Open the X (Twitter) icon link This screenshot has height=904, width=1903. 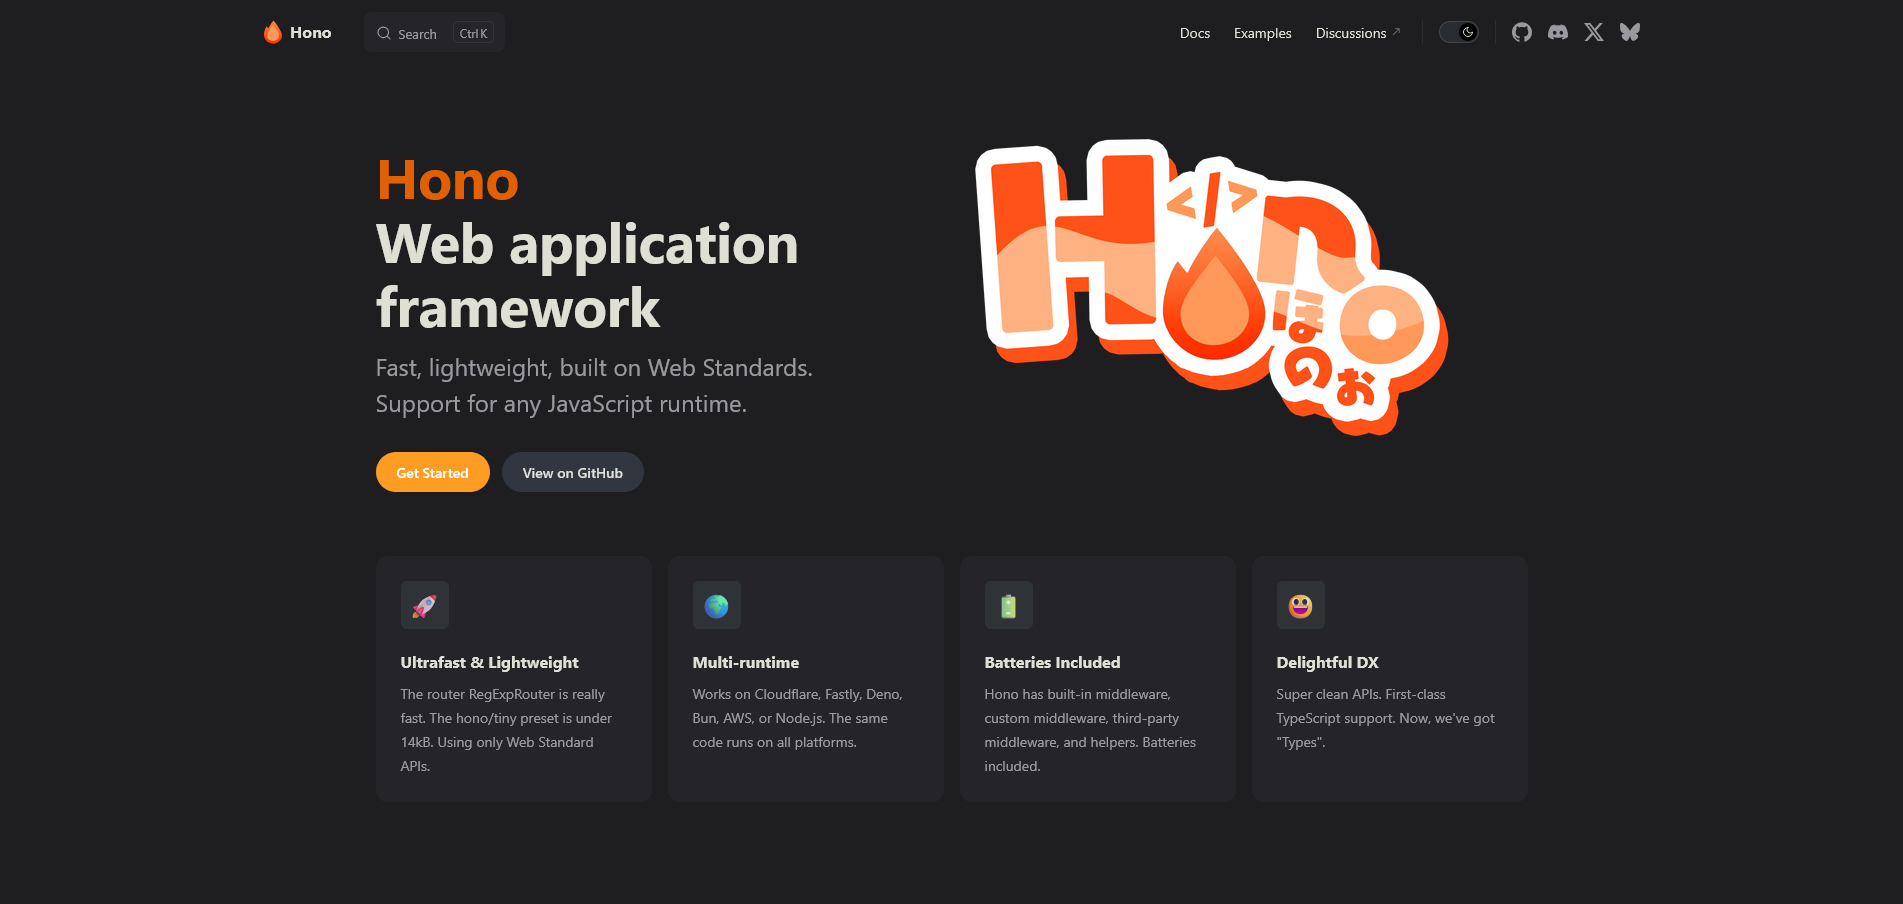[x=1593, y=33]
